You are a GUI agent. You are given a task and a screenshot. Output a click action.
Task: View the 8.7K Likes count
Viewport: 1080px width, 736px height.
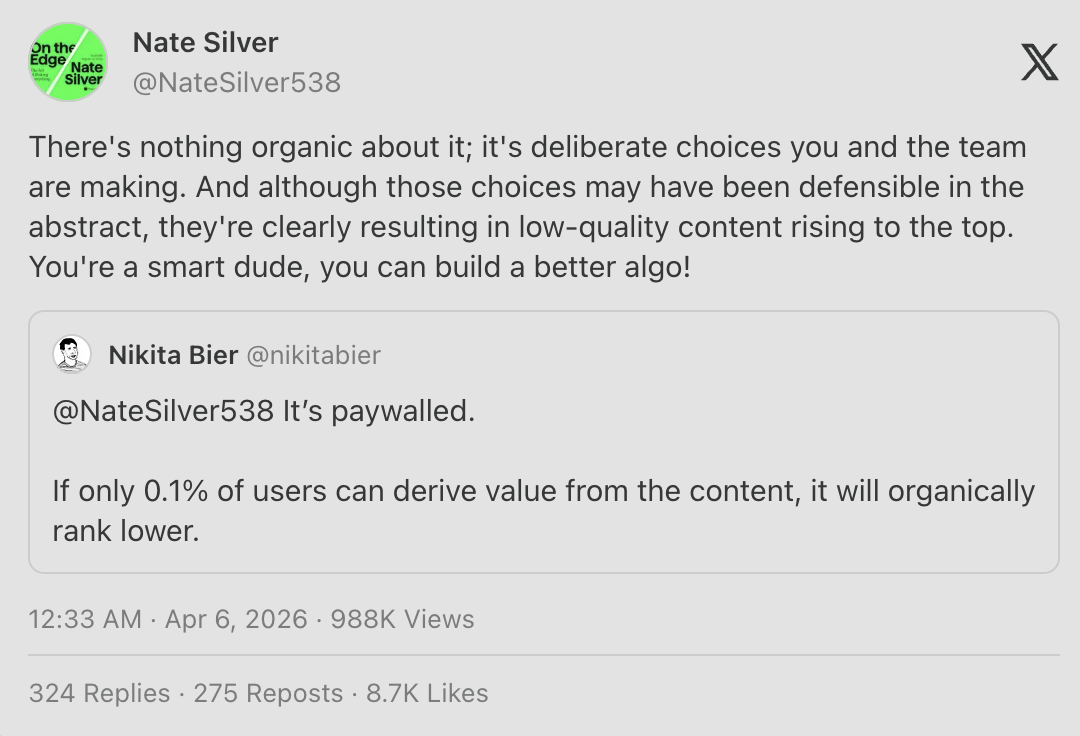coord(427,693)
